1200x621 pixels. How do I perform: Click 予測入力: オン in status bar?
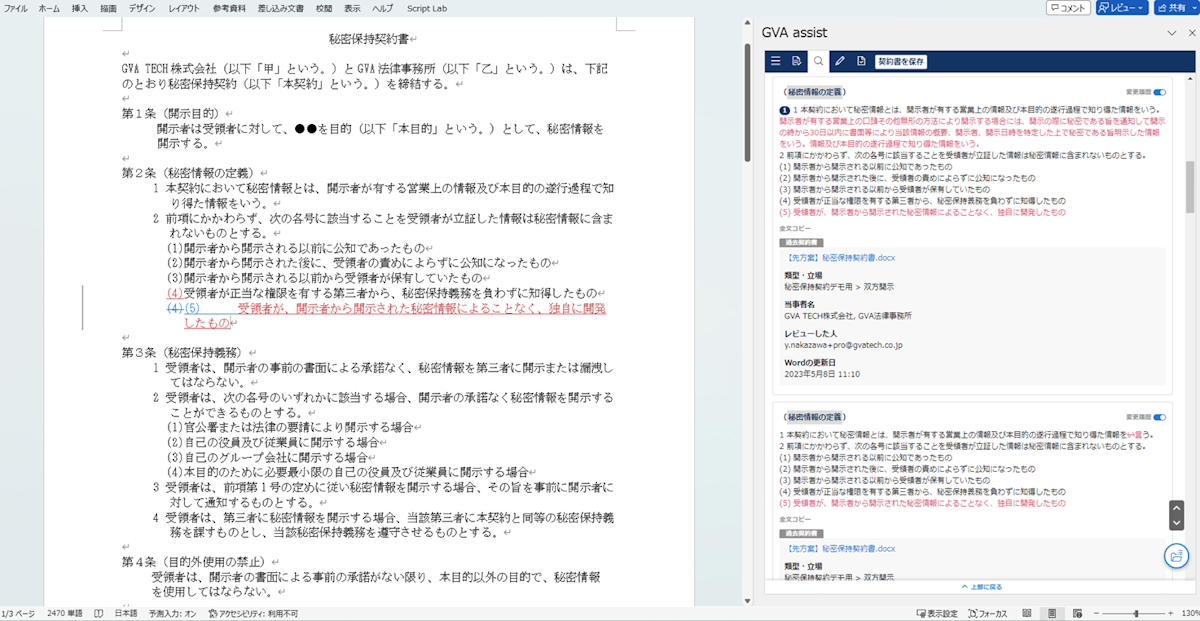[x=172, y=613]
